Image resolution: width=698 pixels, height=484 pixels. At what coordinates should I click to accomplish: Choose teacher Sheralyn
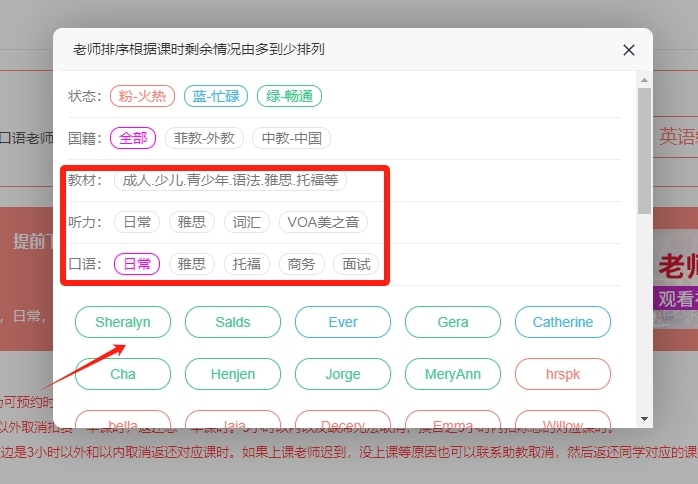tap(123, 322)
